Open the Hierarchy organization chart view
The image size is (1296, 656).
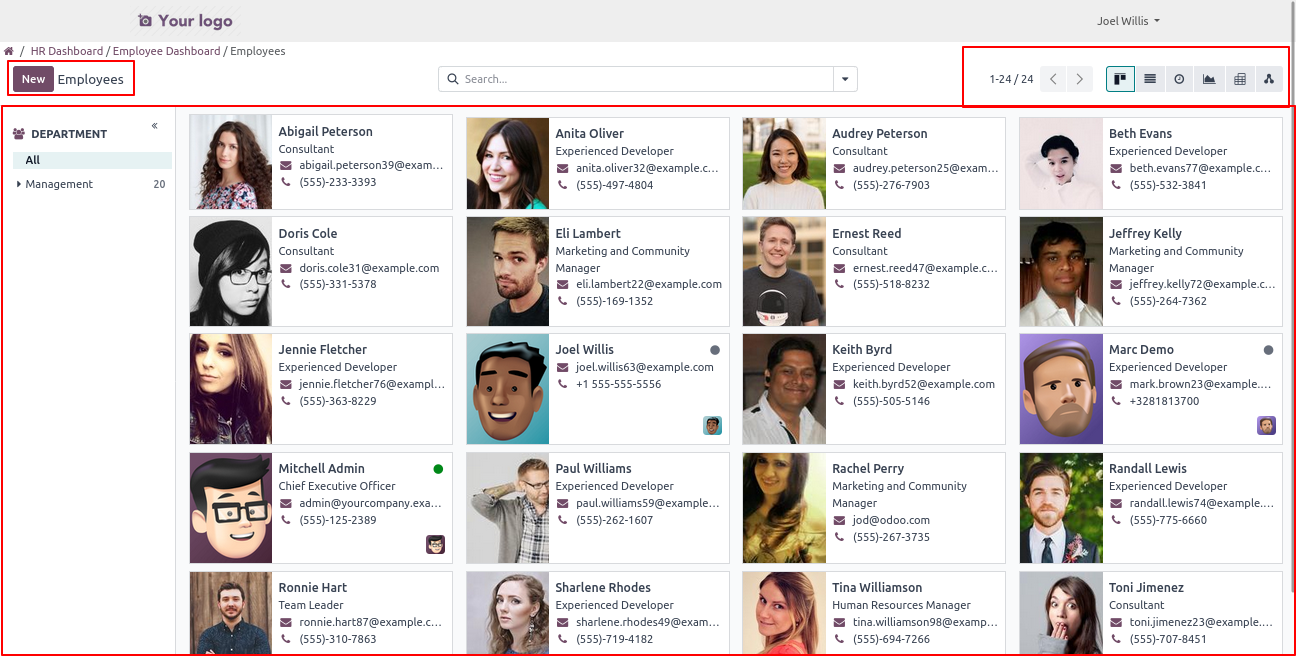1269,79
